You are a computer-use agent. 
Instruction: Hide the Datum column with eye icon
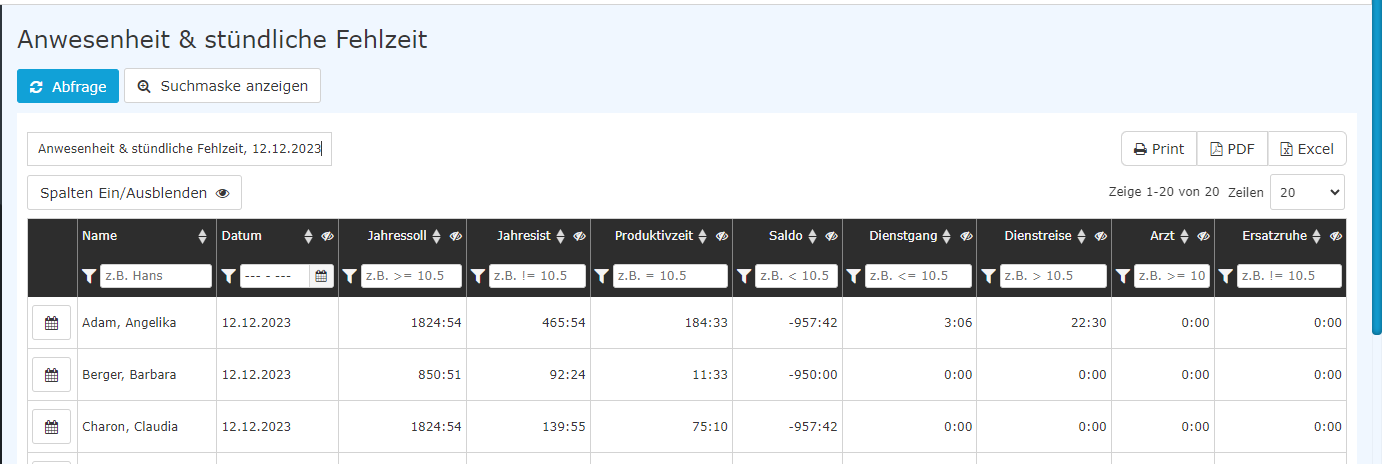pyautogui.click(x=327, y=237)
